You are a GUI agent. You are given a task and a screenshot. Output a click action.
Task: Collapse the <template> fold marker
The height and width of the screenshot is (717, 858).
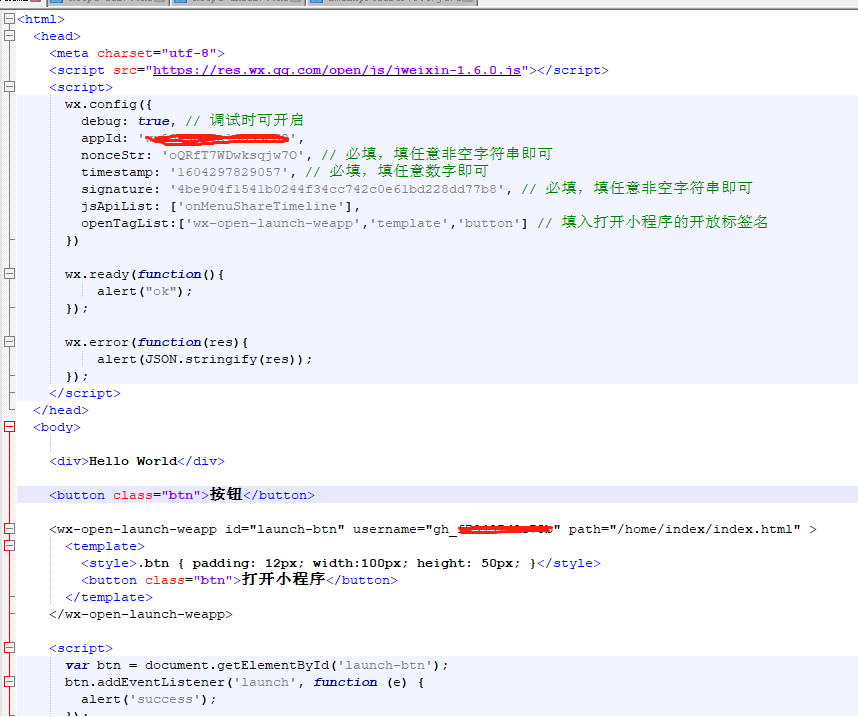[x=9, y=546]
